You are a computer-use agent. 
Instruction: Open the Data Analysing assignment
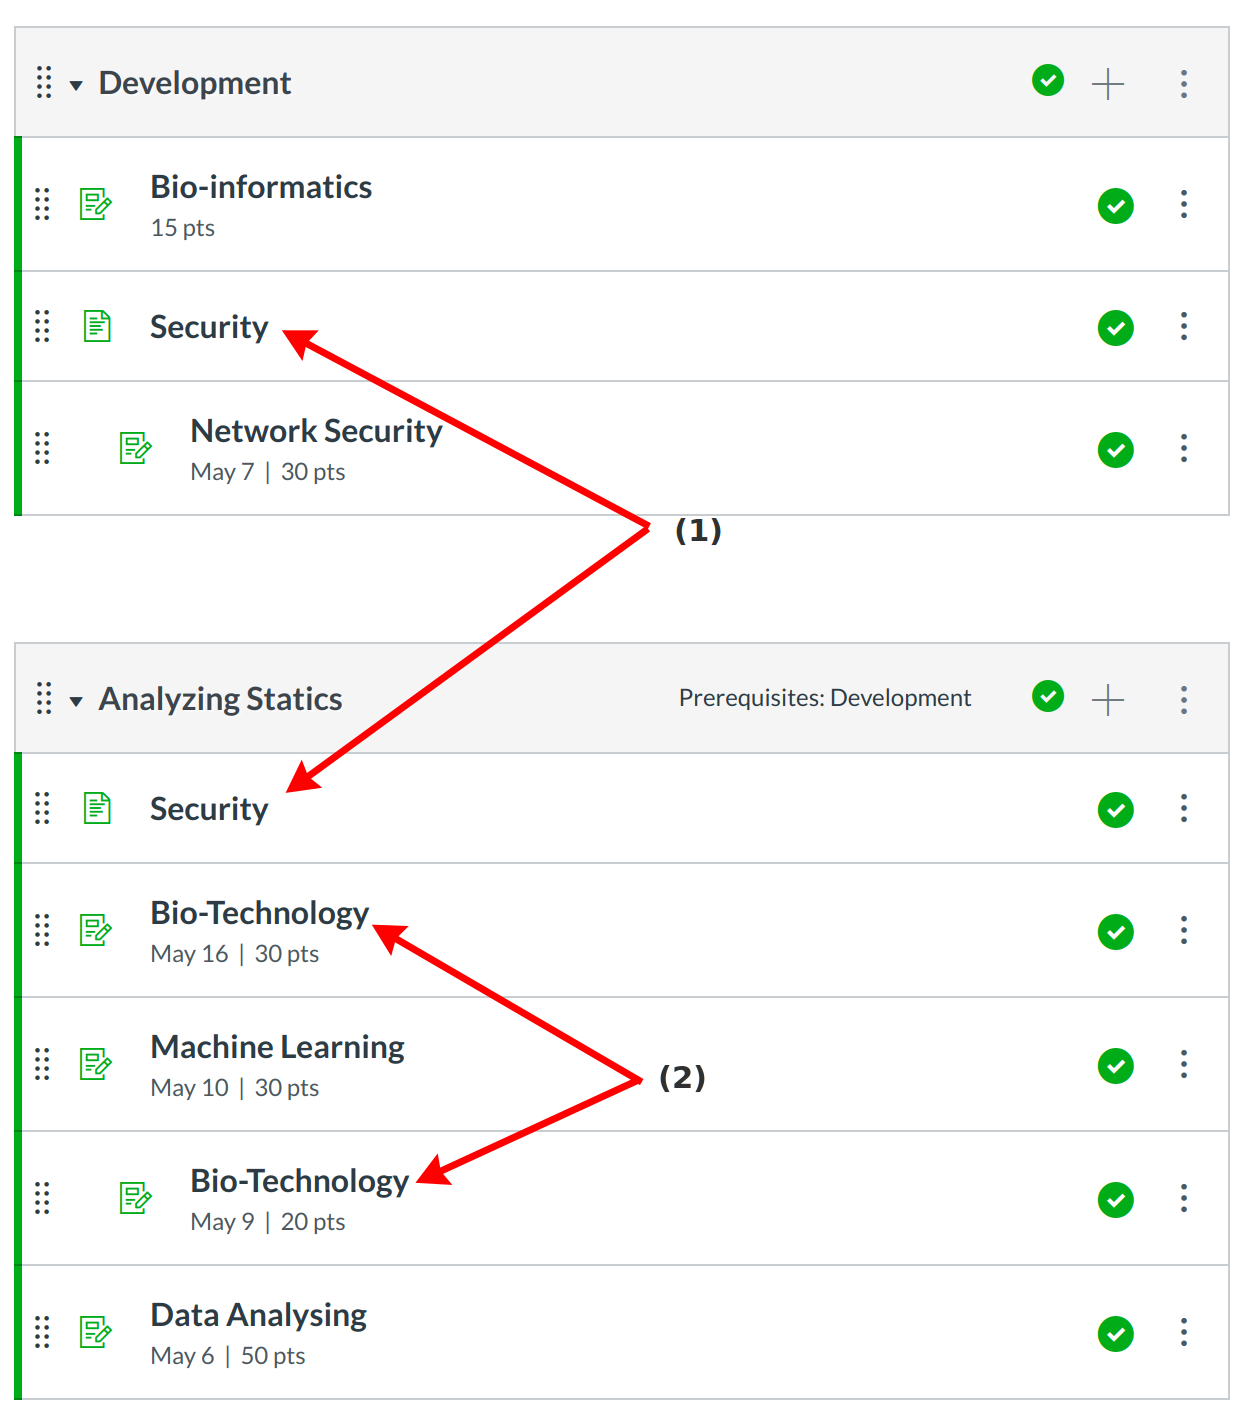point(258,1315)
